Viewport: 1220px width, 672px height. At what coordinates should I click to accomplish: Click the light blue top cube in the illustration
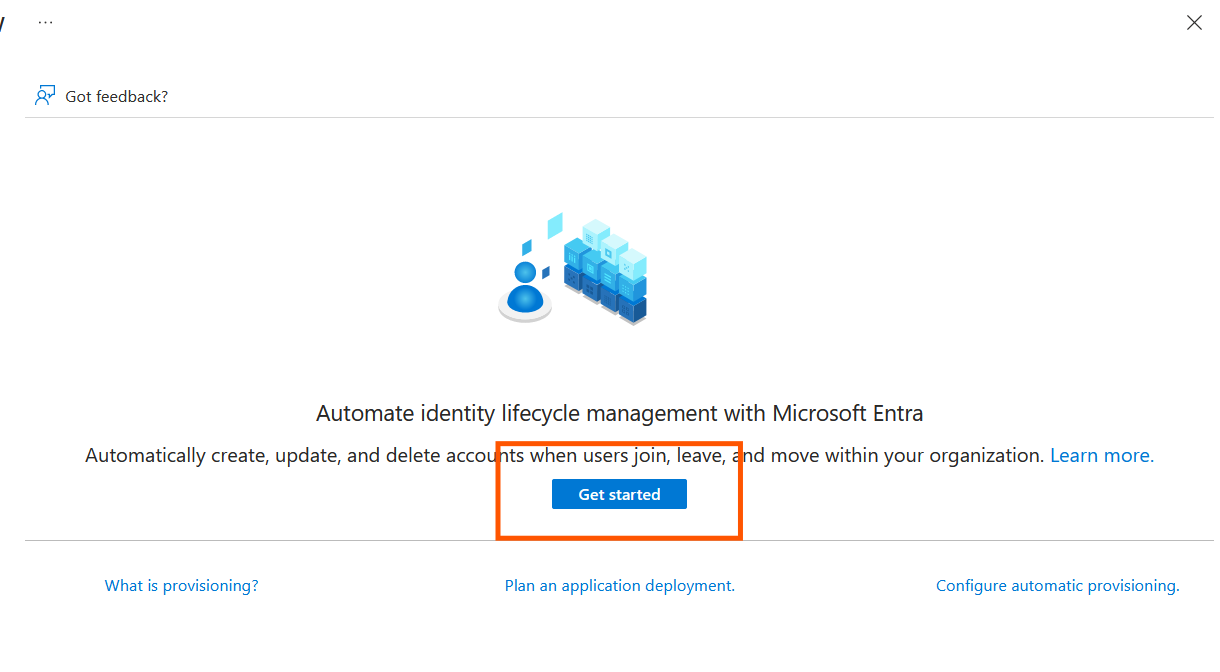[x=596, y=235]
